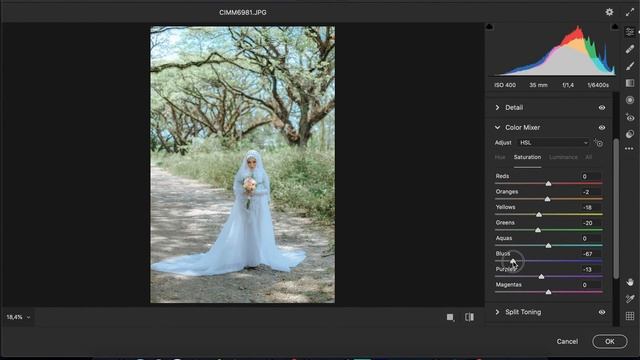Click the CIMM6981.JPG file name title
Image resolution: width=640 pixels, height=360 pixels.
[x=242, y=13]
